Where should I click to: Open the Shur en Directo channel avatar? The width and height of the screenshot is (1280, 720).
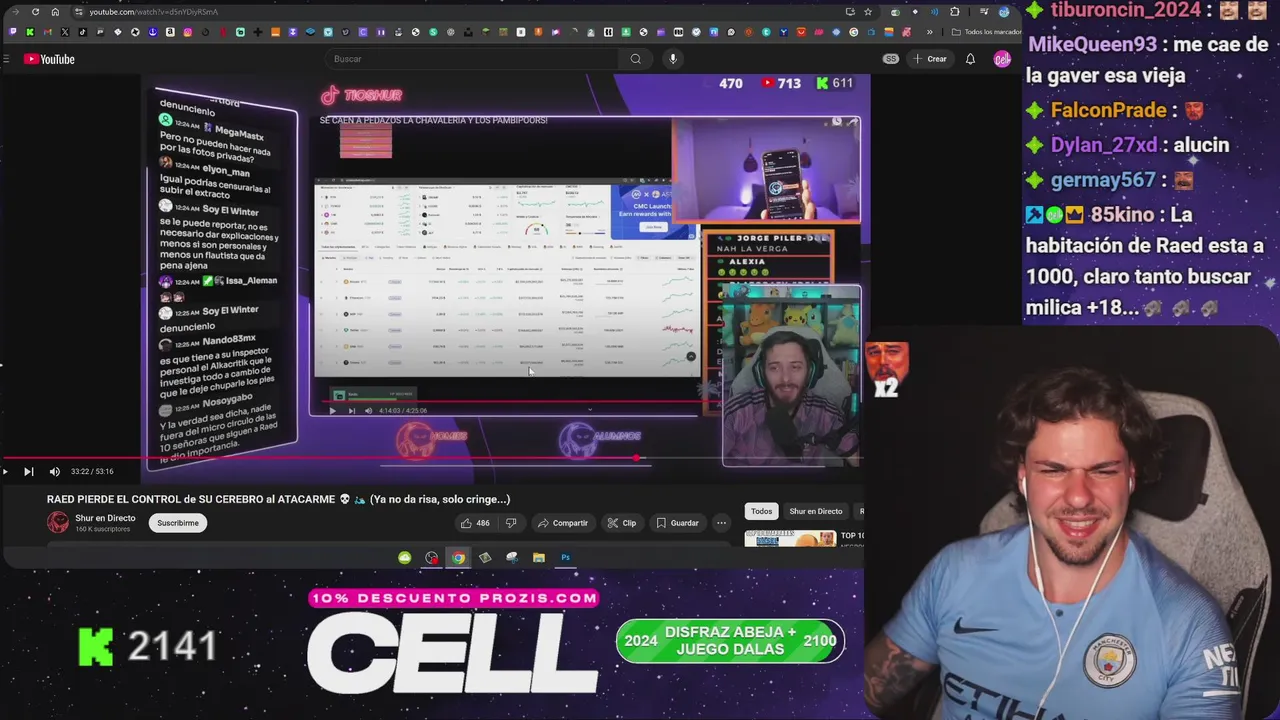[58, 522]
